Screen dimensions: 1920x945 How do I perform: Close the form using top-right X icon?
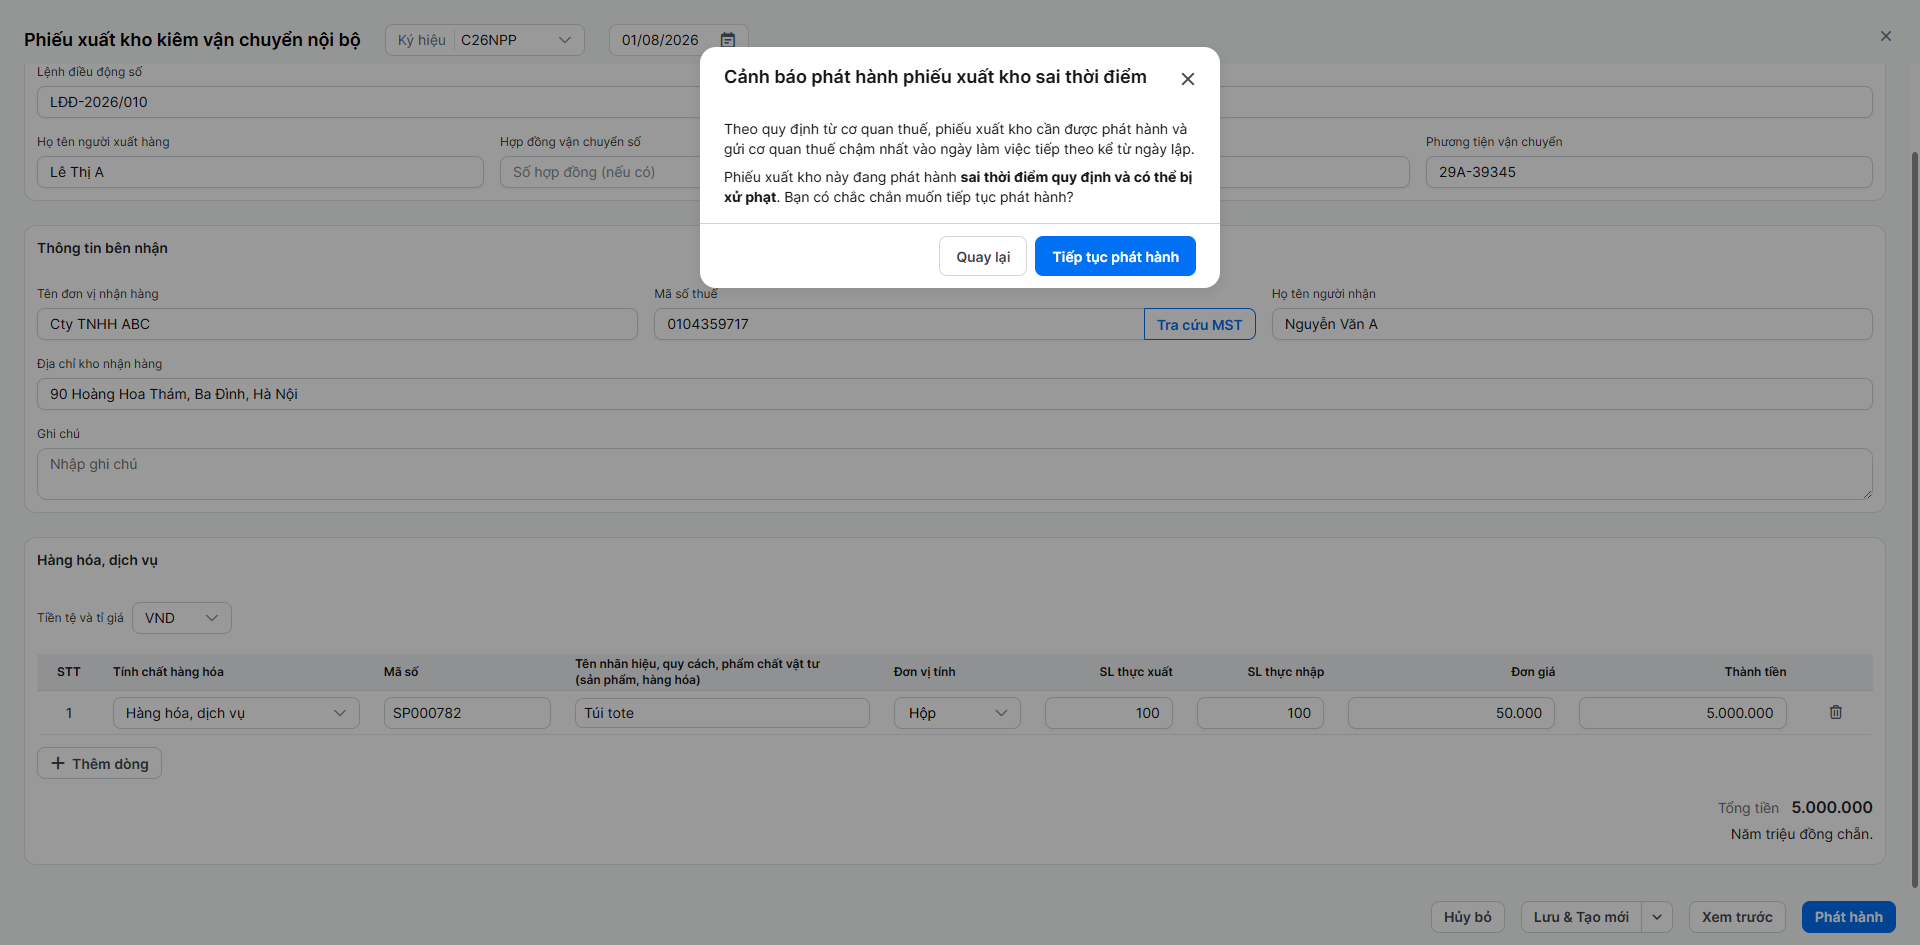(x=1886, y=36)
